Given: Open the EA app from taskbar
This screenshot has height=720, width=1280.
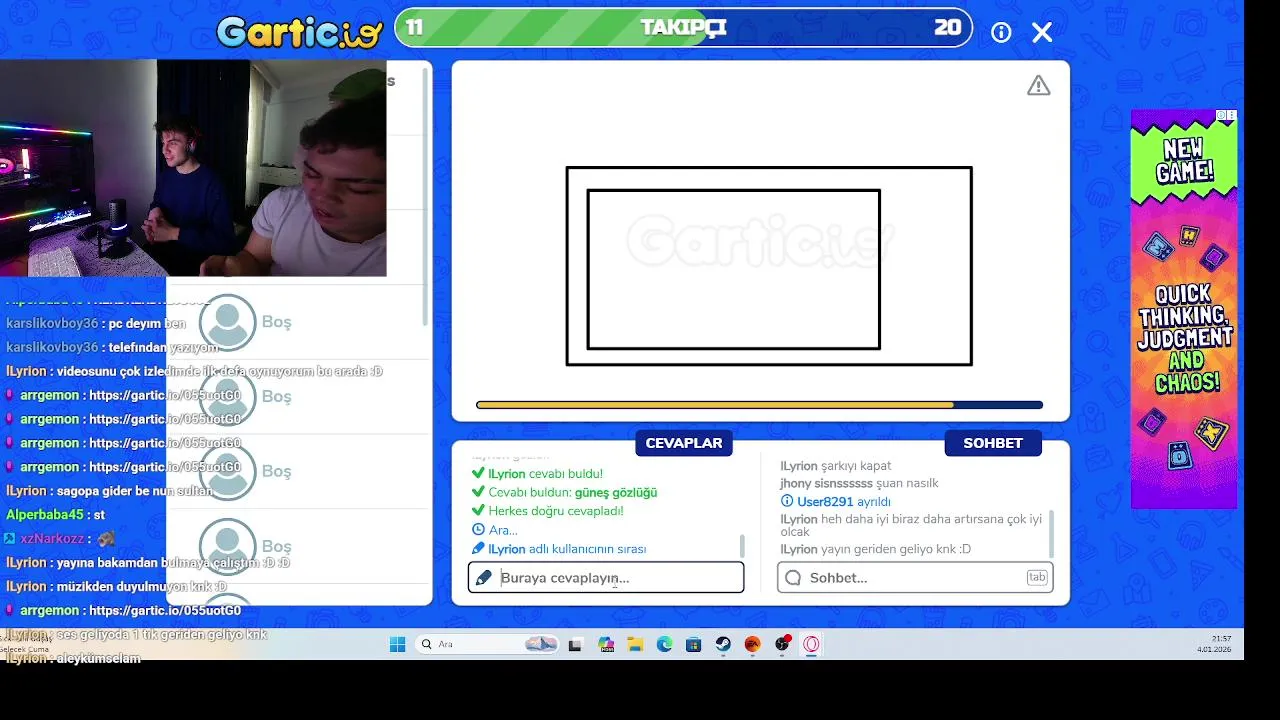Looking at the screenshot, I should point(752,645).
